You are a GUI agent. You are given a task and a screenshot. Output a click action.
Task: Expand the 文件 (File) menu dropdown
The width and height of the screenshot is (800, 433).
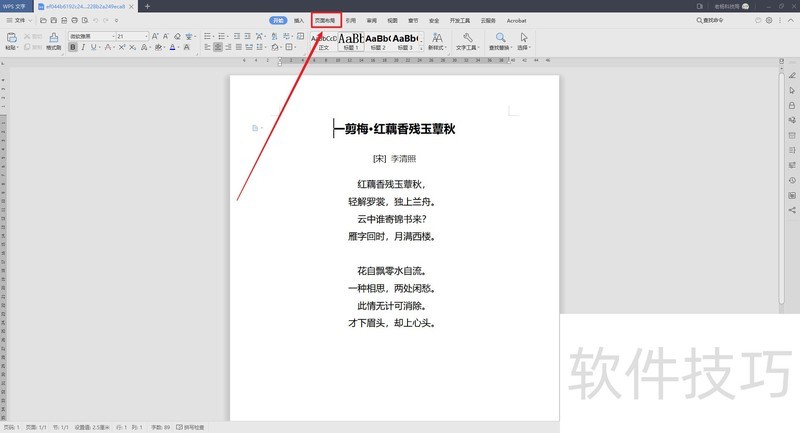coord(22,20)
